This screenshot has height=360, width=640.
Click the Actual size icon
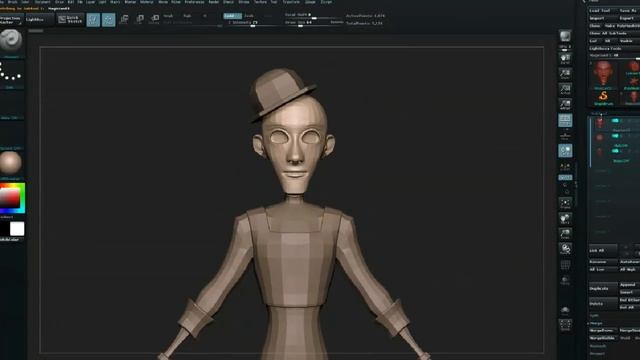pyautogui.click(x=565, y=89)
